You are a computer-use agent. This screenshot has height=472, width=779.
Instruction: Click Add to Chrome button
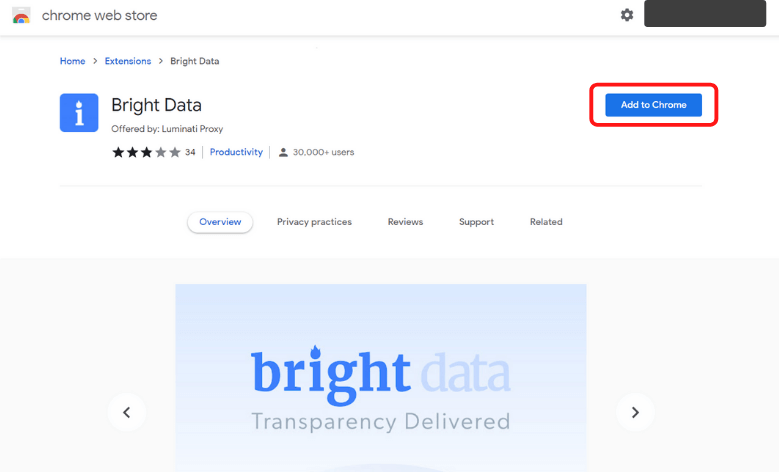tap(653, 105)
